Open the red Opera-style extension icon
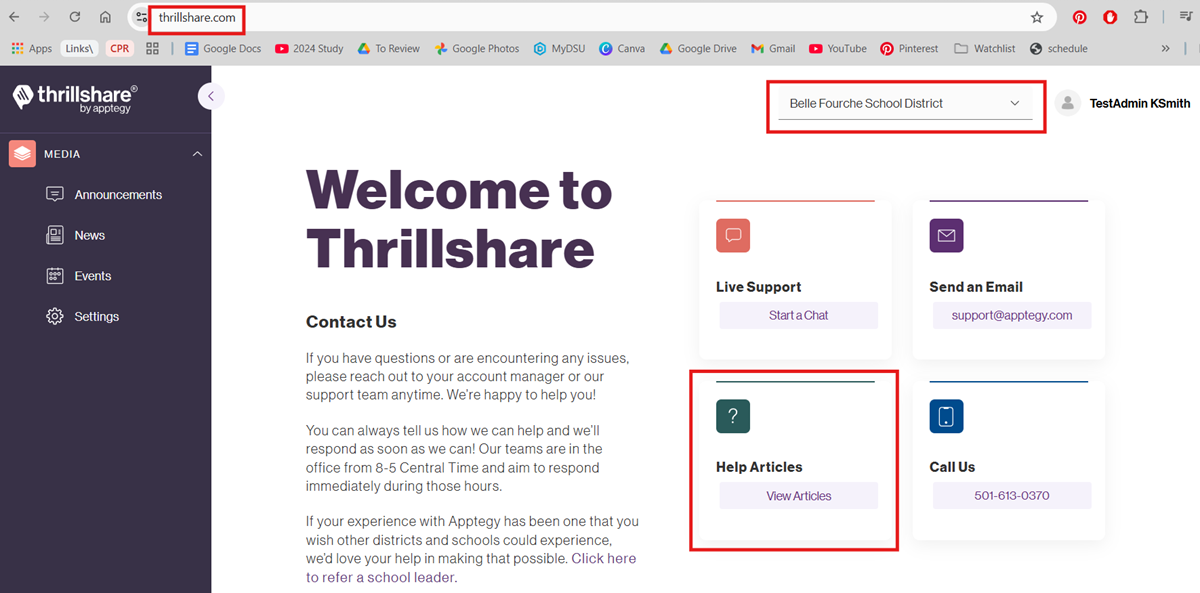 coord(1110,17)
